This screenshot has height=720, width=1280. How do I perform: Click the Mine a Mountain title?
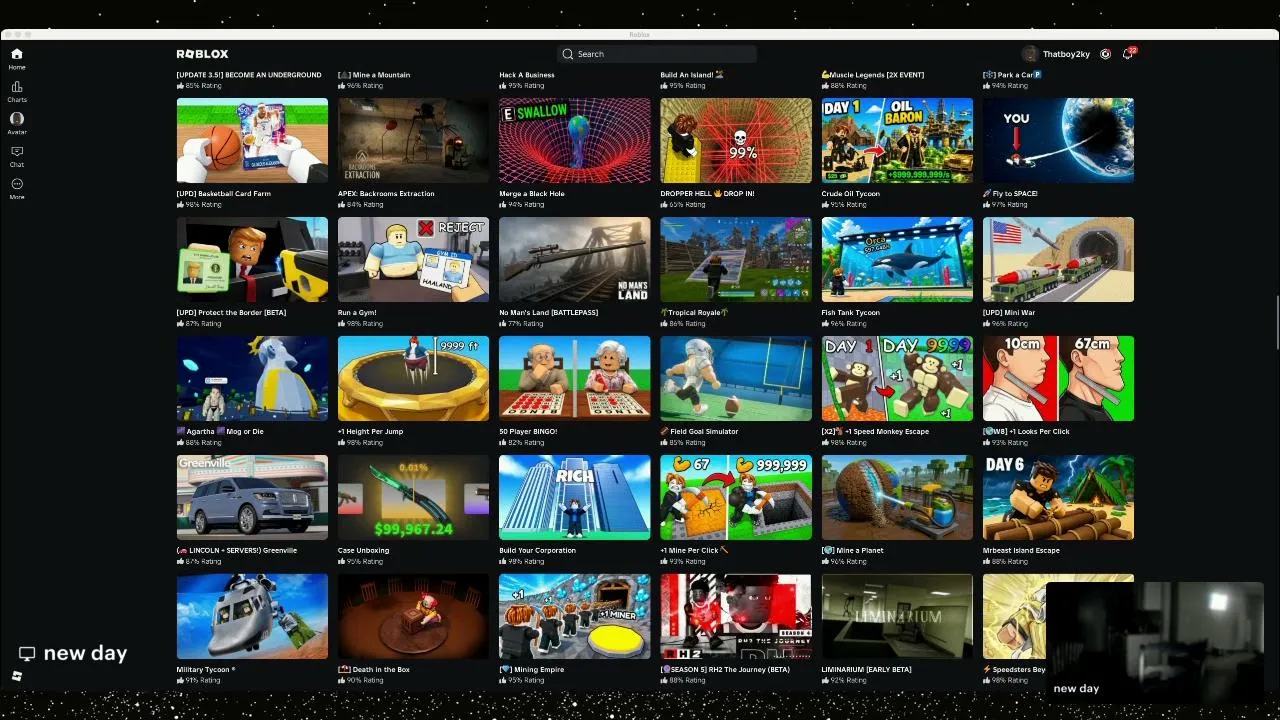pyautogui.click(x=374, y=75)
